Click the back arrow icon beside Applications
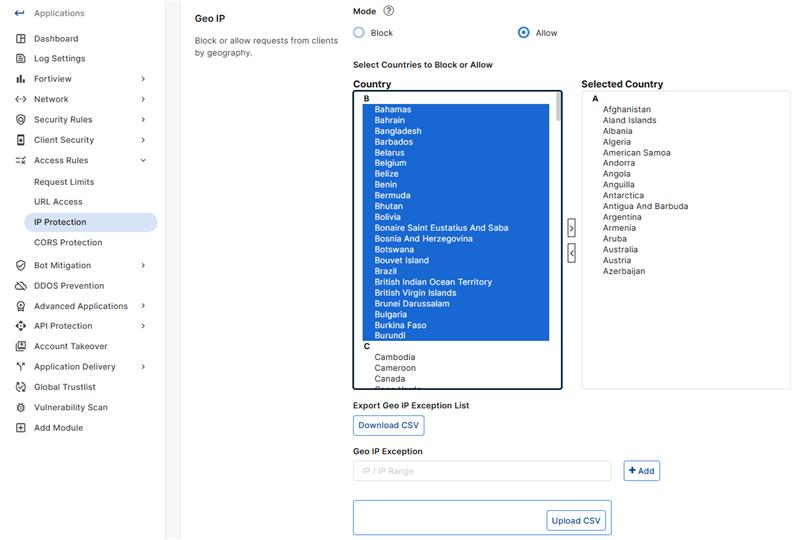Screen dimensions: 800x540 coord(19,13)
